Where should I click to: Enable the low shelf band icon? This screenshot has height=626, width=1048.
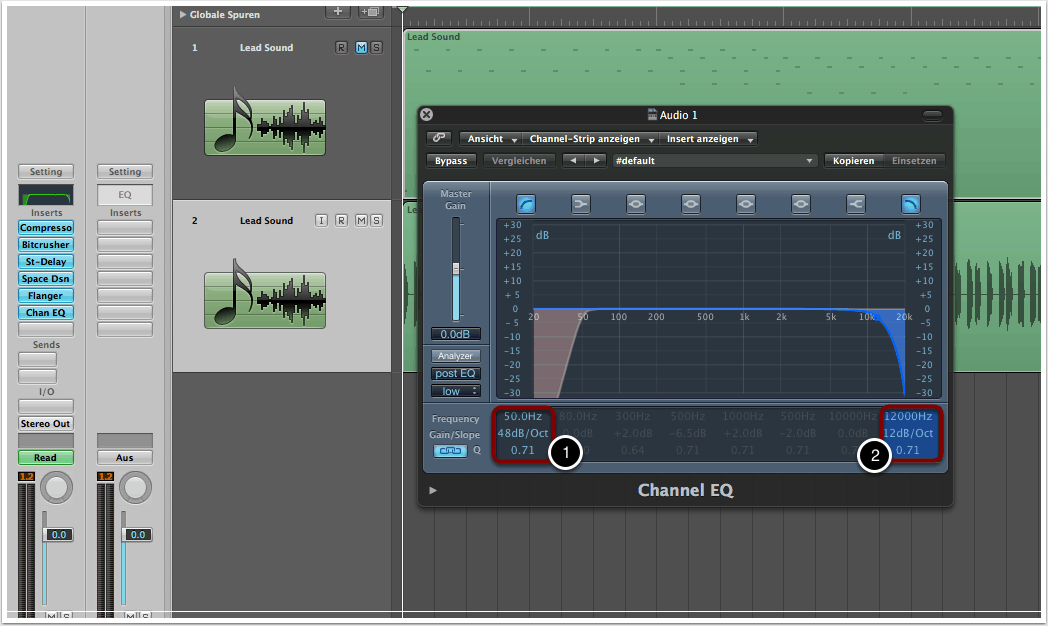(581, 204)
